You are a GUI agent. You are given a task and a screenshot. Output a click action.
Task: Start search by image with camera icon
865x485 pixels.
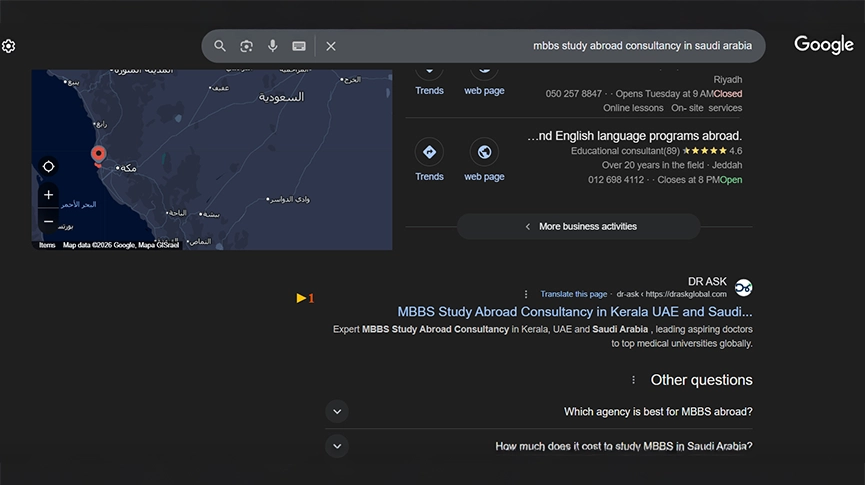[x=246, y=46]
